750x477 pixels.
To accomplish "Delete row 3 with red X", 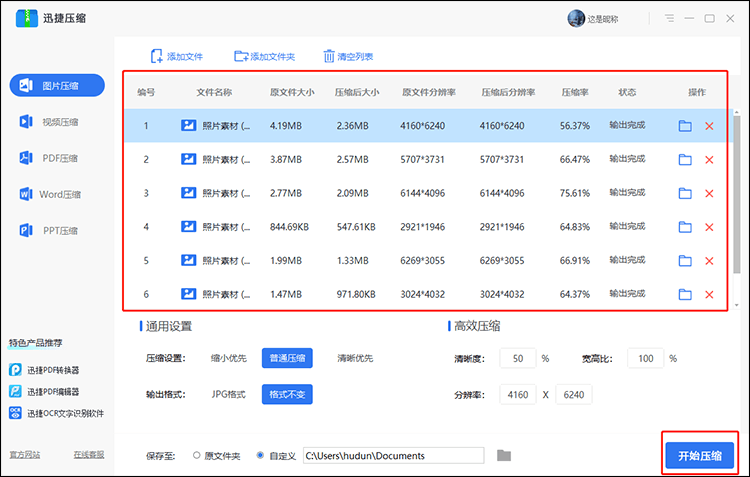I will (x=709, y=194).
